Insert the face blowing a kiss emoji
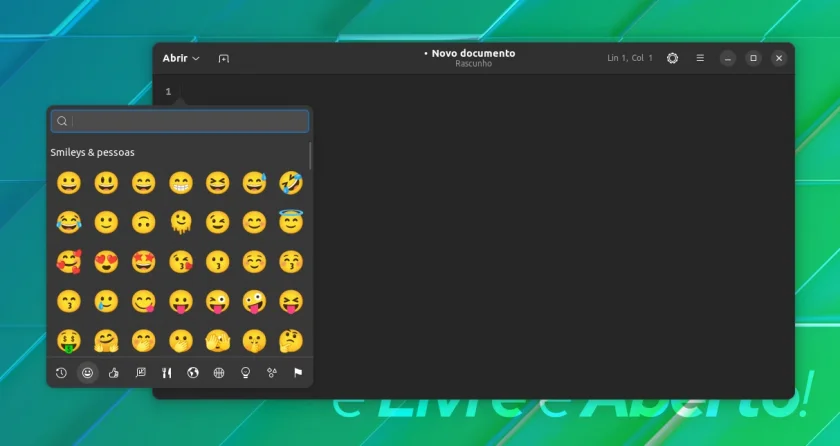The image size is (840, 446). 181,262
